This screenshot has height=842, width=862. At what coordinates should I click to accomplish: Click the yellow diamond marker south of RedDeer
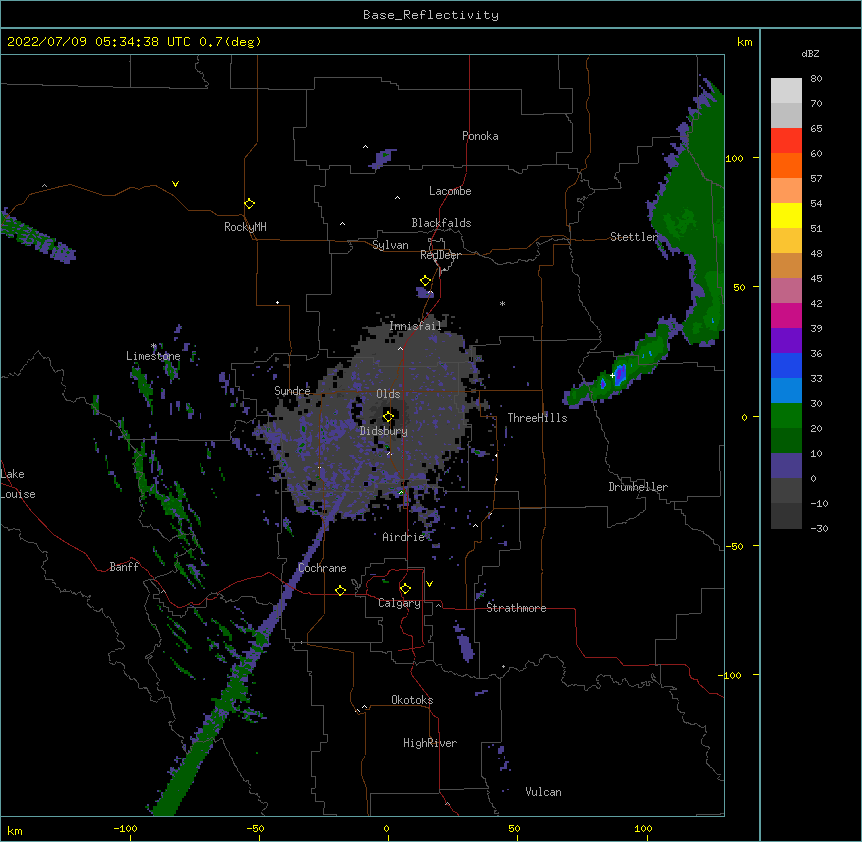coord(426,281)
